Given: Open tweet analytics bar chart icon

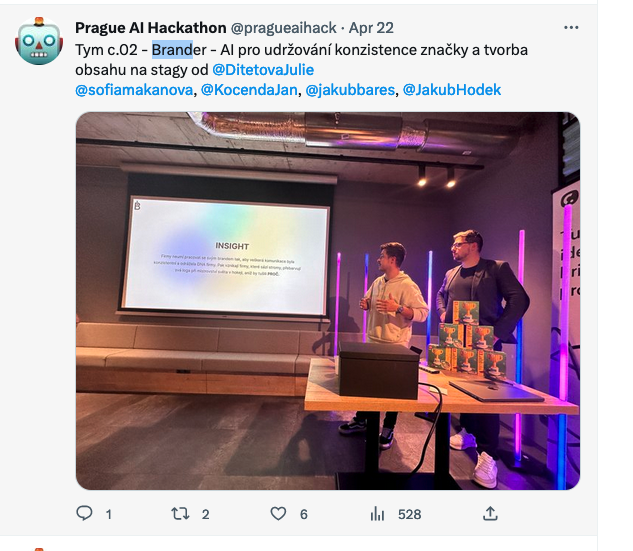Looking at the screenshot, I should point(377,514).
